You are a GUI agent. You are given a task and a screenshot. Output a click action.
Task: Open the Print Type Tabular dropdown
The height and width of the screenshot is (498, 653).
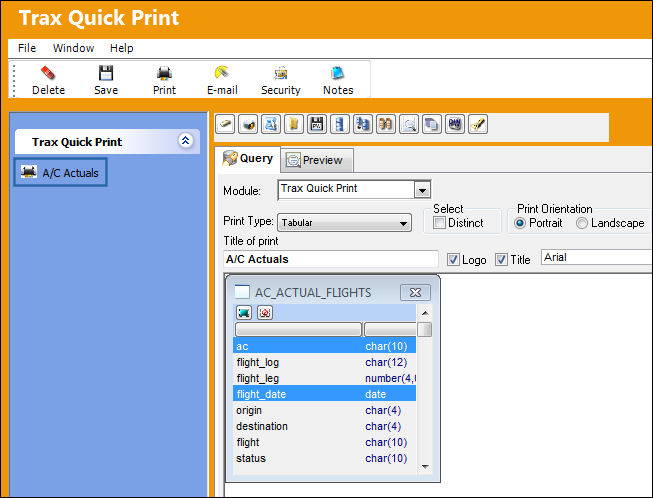pos(344,223)
